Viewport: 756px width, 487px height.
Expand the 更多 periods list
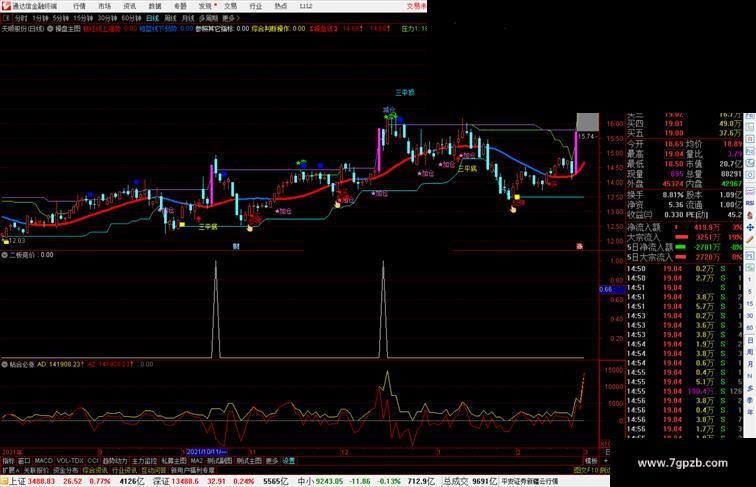[230, 18]
